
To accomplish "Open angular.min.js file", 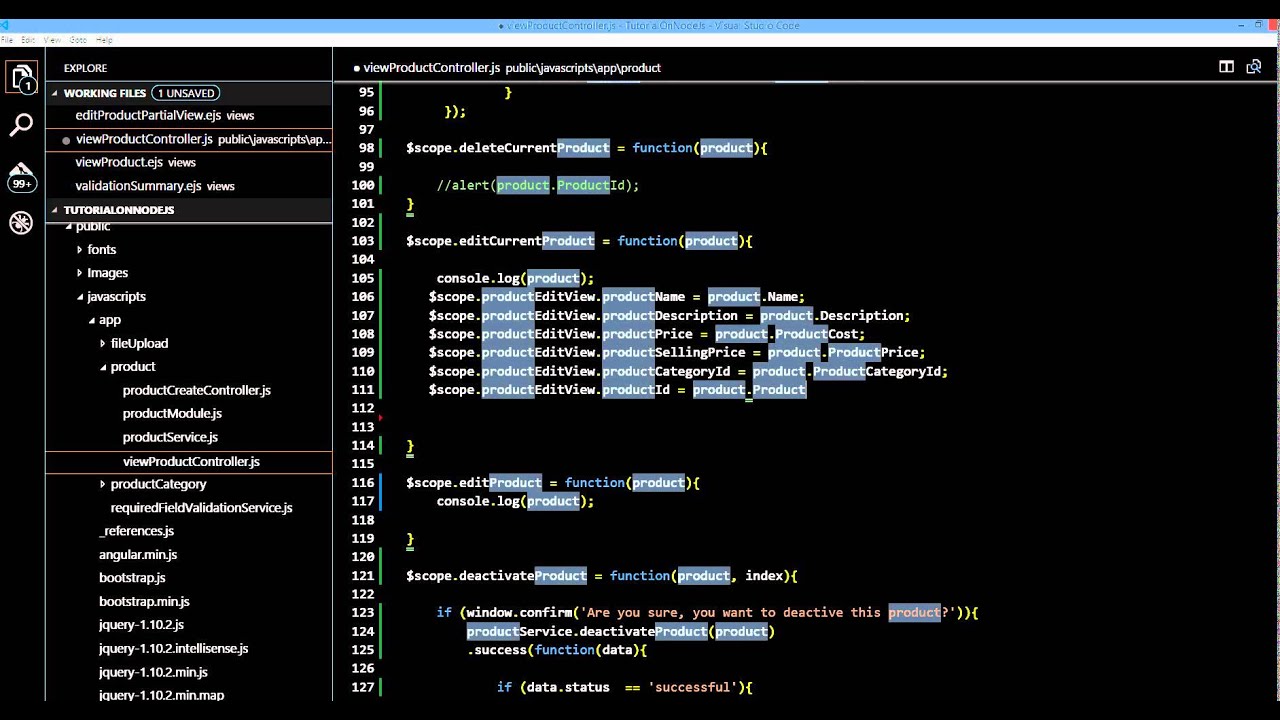I will (138, 554).
